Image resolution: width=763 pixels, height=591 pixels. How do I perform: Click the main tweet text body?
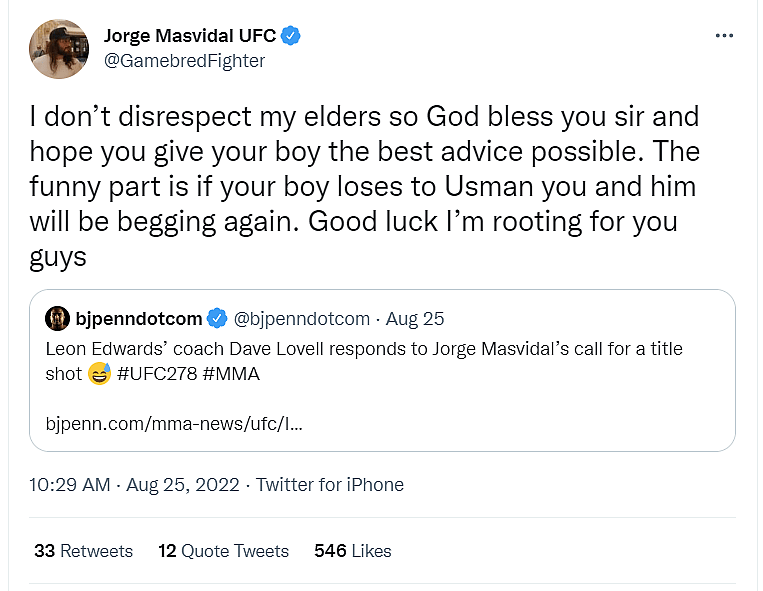pos(360,187)
